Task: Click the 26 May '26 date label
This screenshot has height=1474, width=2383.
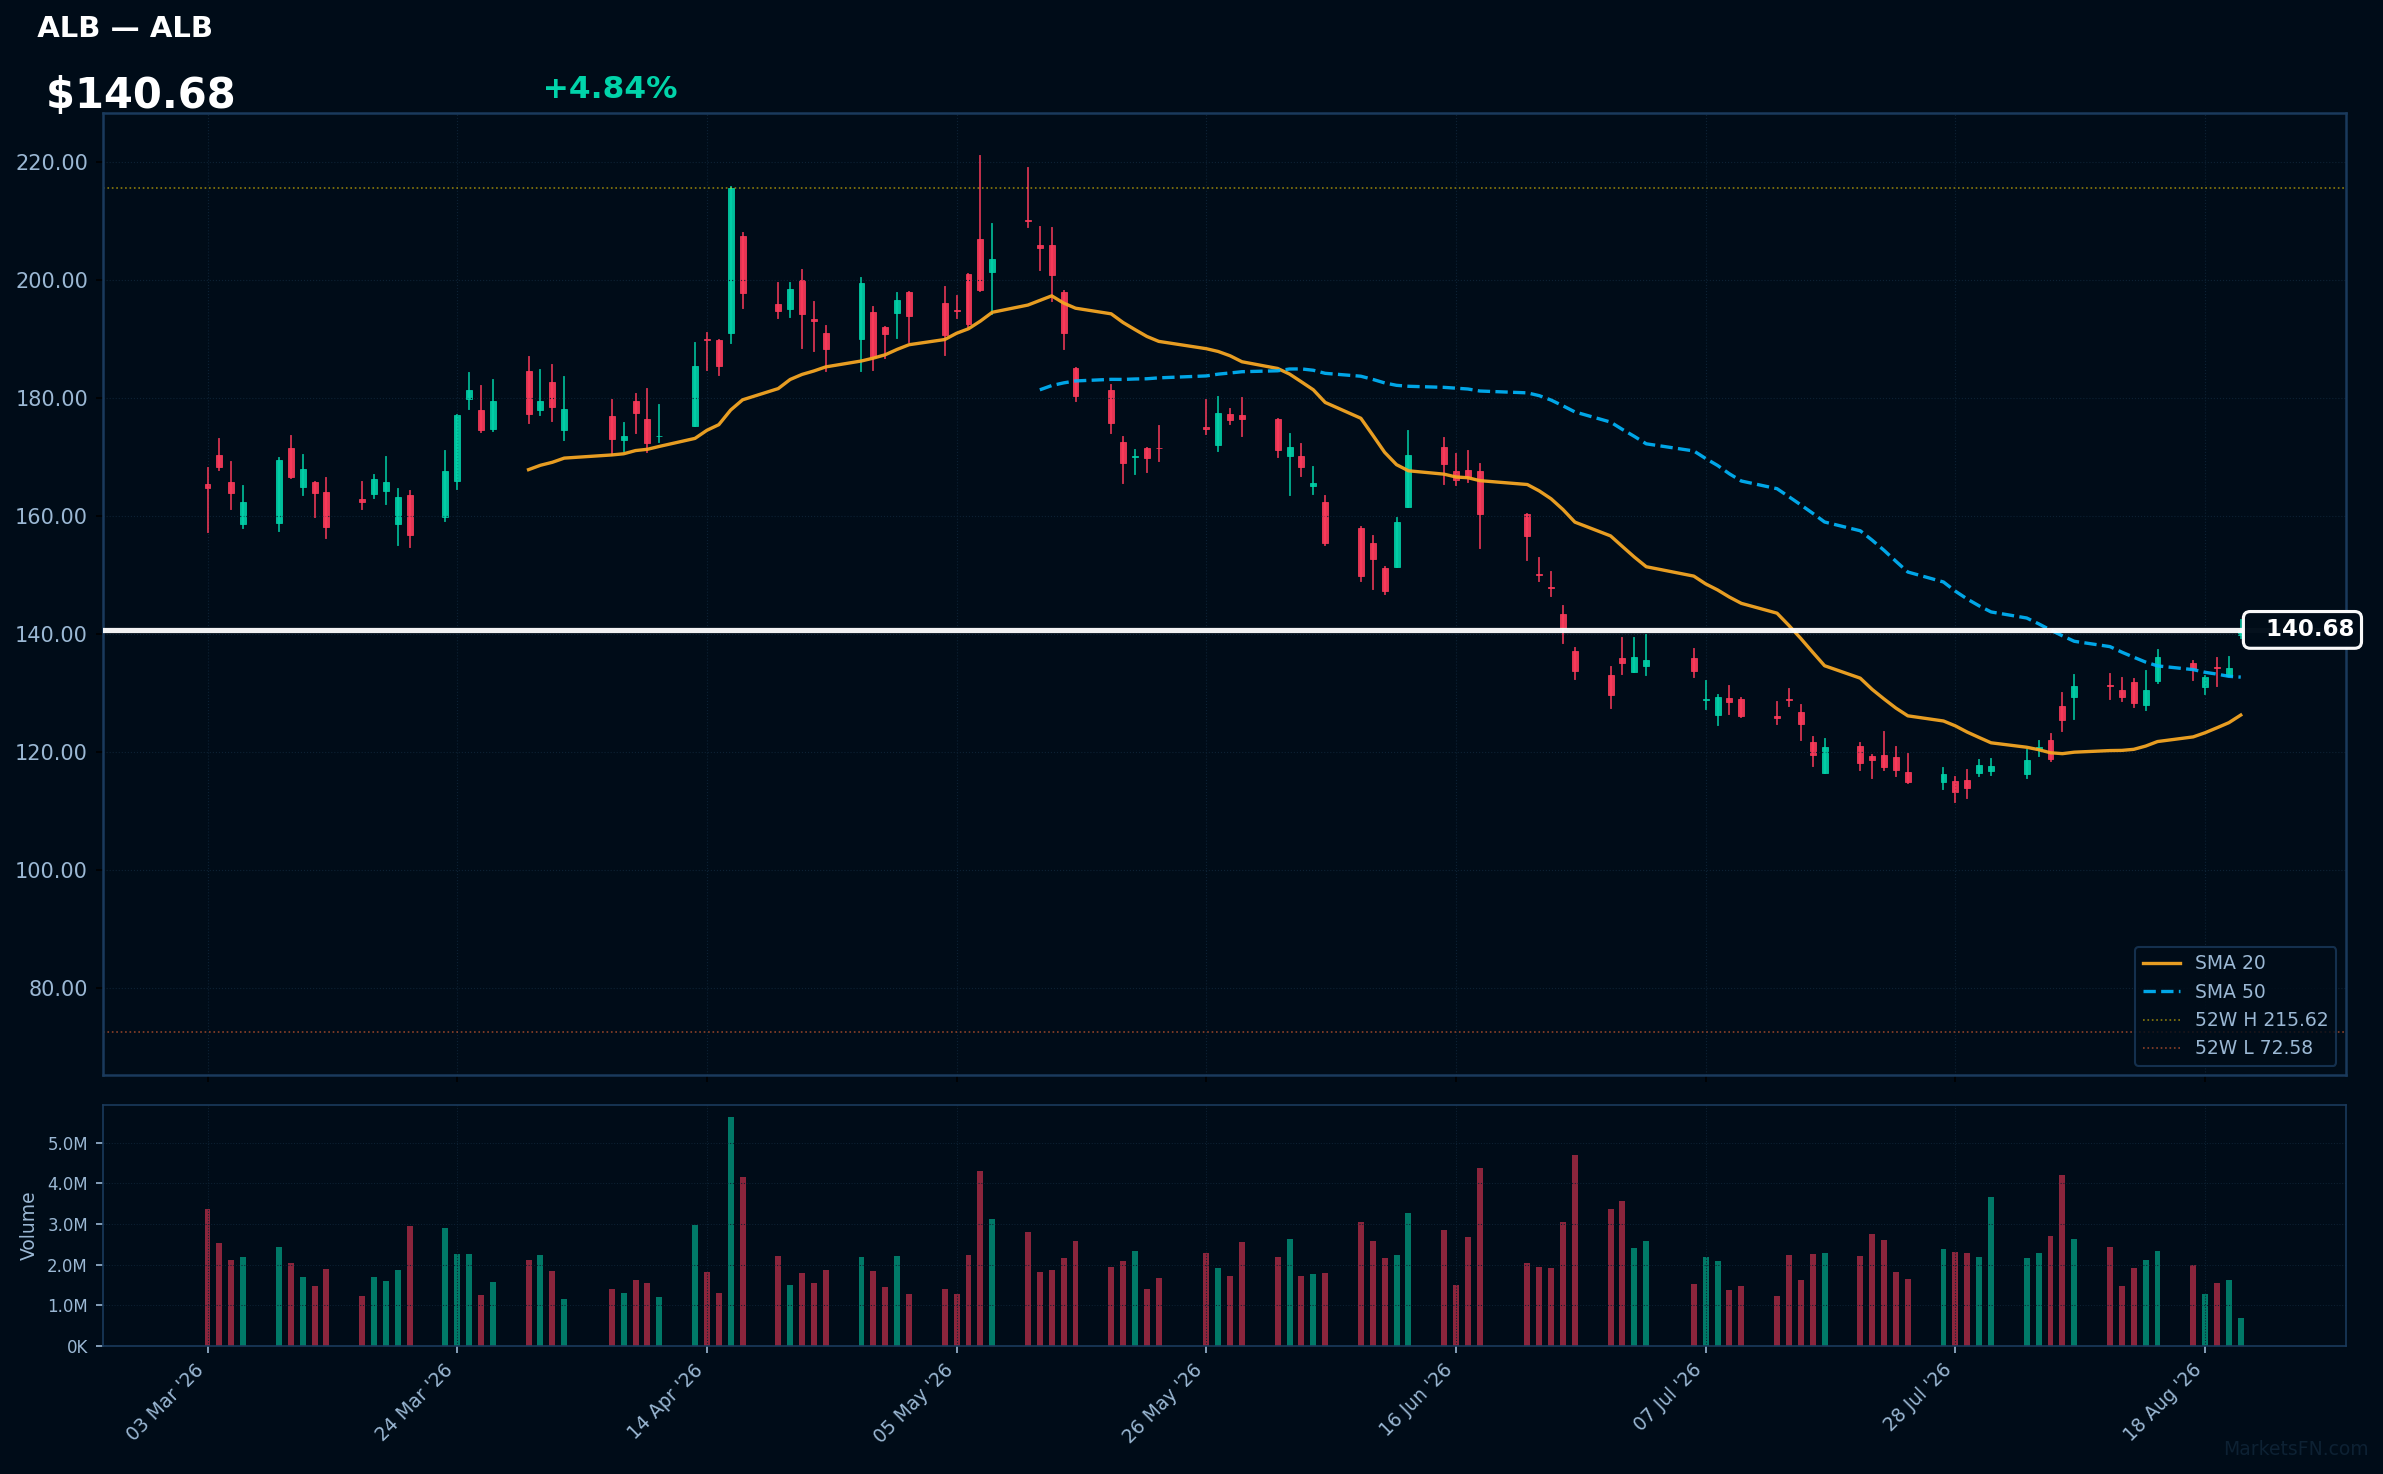Action: (x=1162, y=1402)
